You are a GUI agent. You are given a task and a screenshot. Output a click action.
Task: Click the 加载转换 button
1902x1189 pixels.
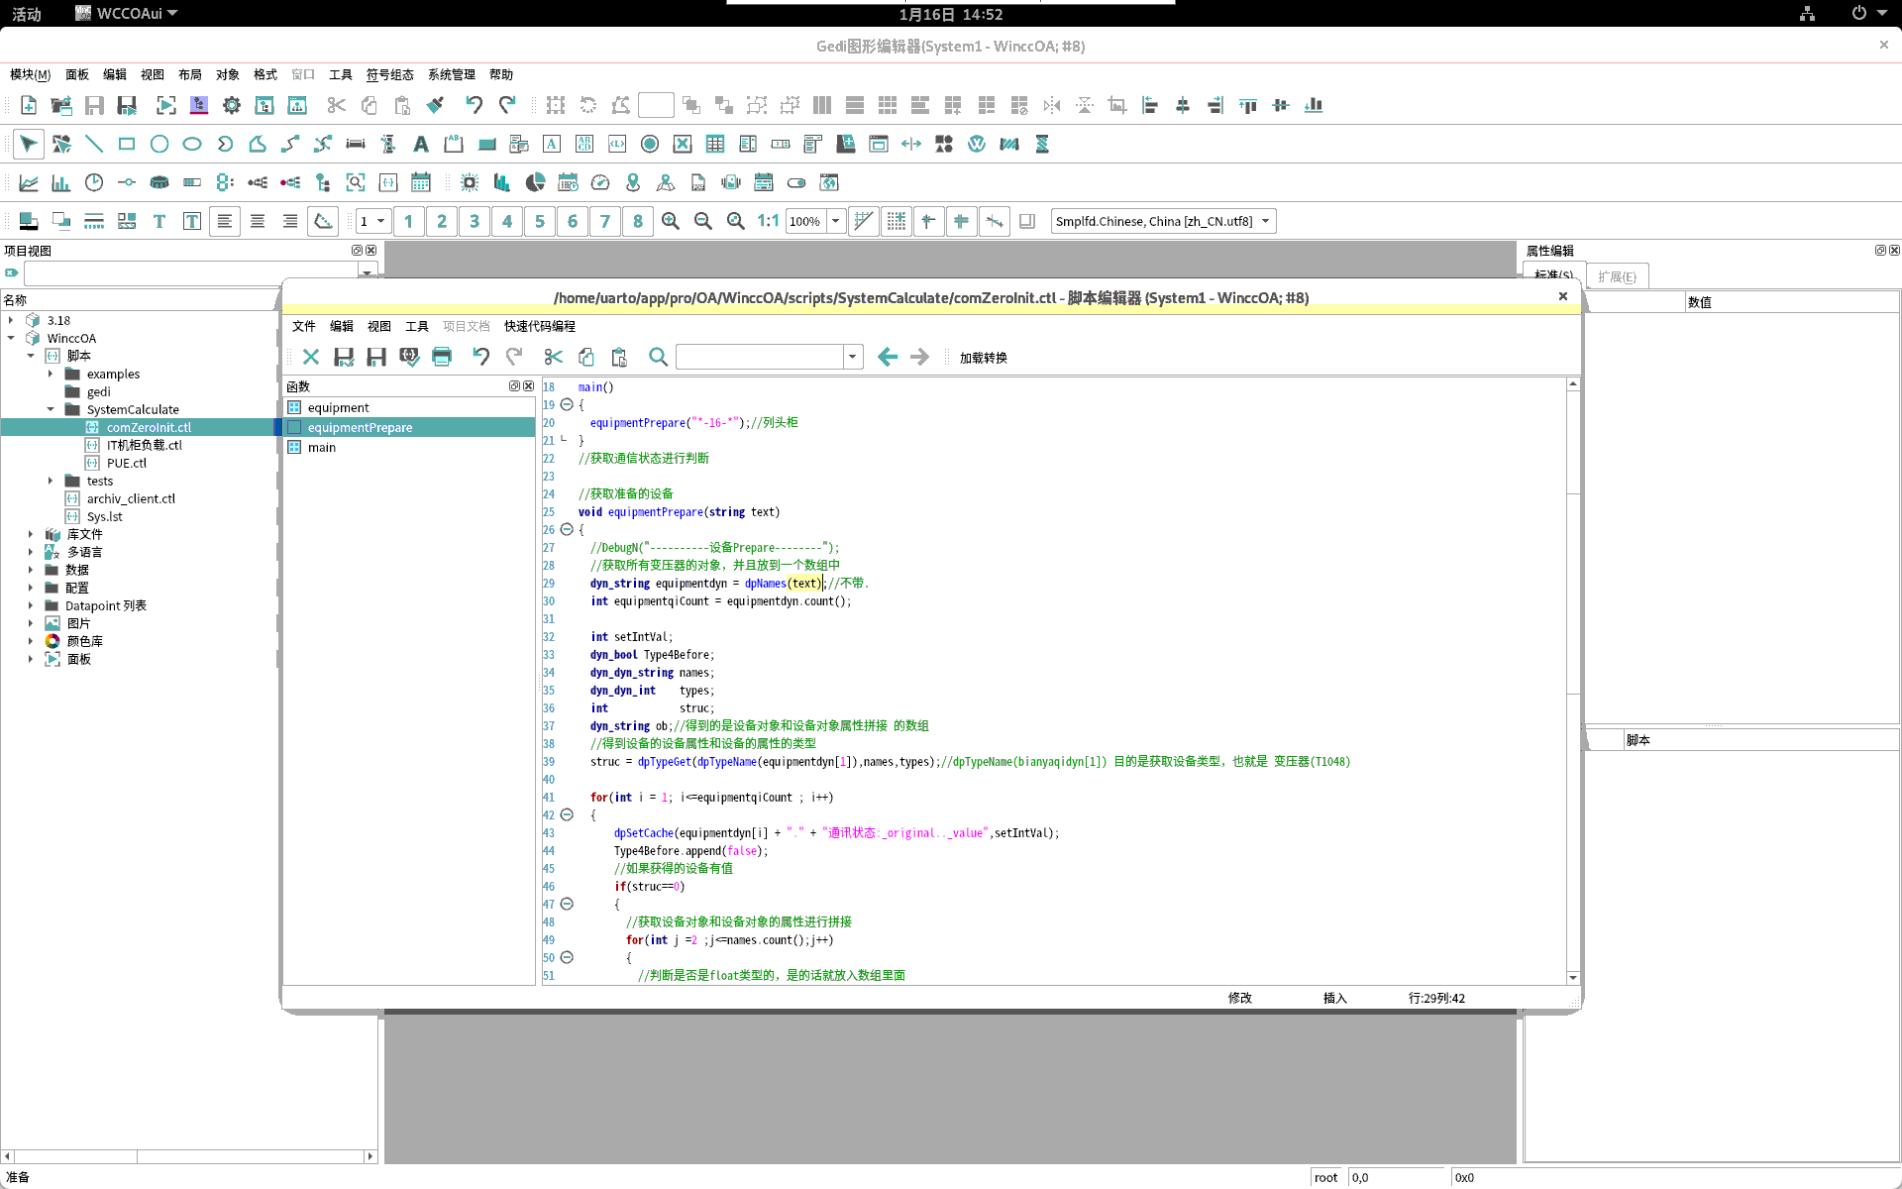983,357
